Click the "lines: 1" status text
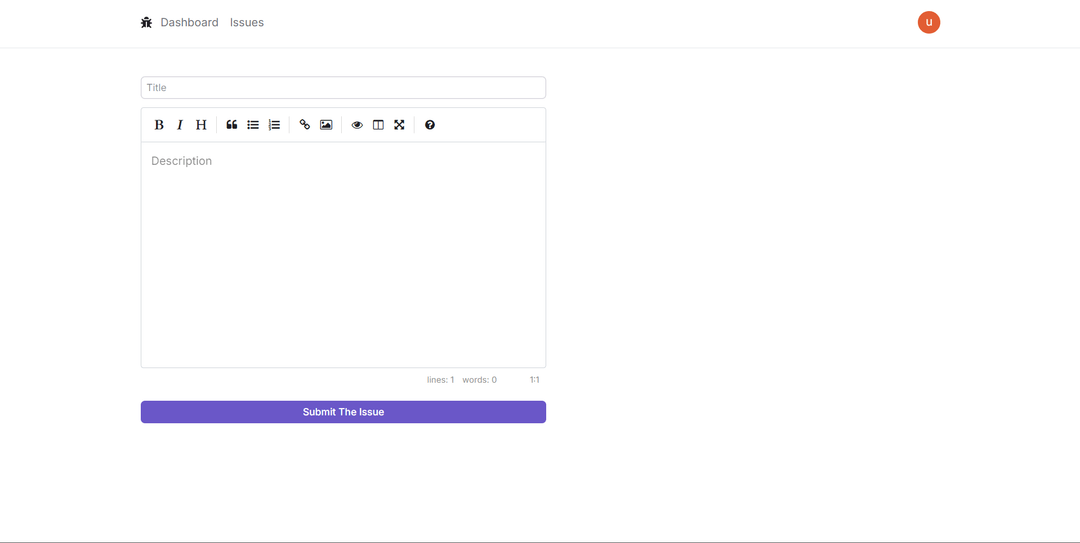Viewport: 1080px width, 543px height. click(441, 380)
